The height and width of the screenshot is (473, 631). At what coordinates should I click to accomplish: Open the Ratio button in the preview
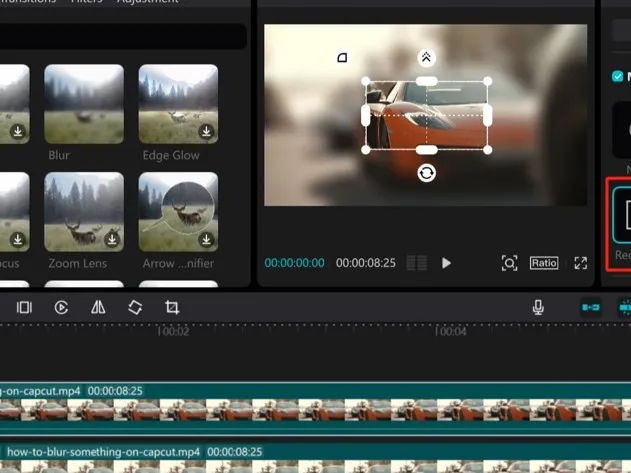coord(544,263)
